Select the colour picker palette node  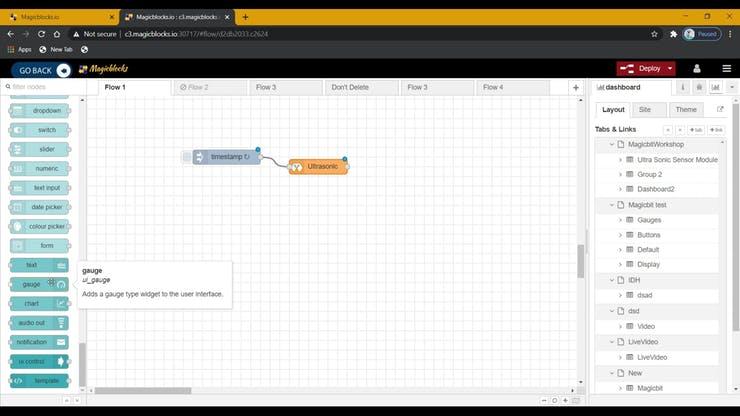(40, 226)
